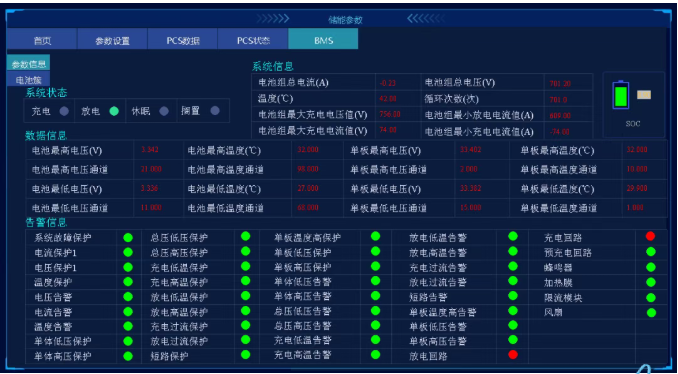Go to the PCS状态 tab
This screenshot has height=374, width=678.
(x=253, y=40)
